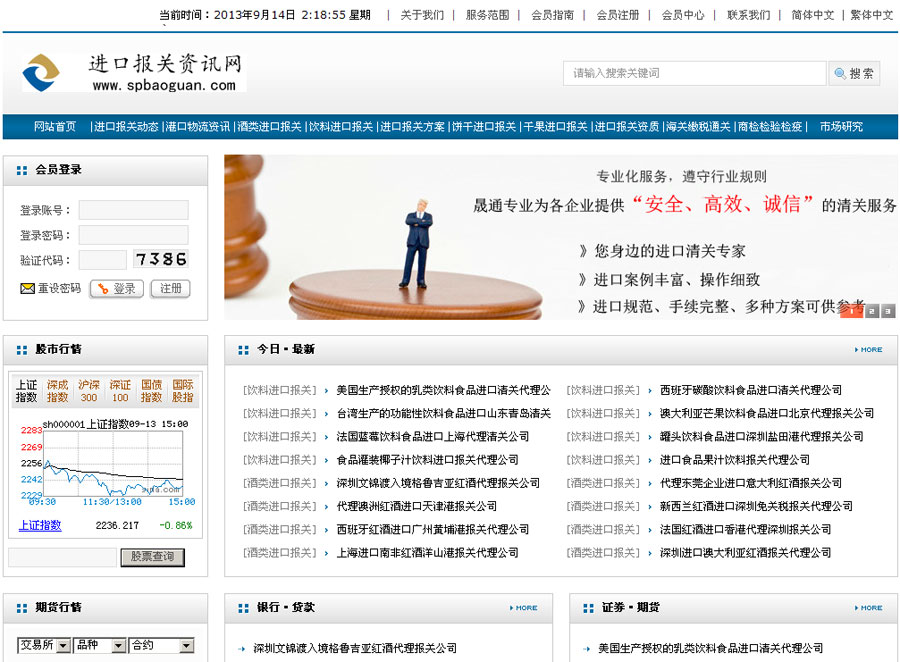Open 海关缴税通关 in the nav bar

tap(699, 126)
